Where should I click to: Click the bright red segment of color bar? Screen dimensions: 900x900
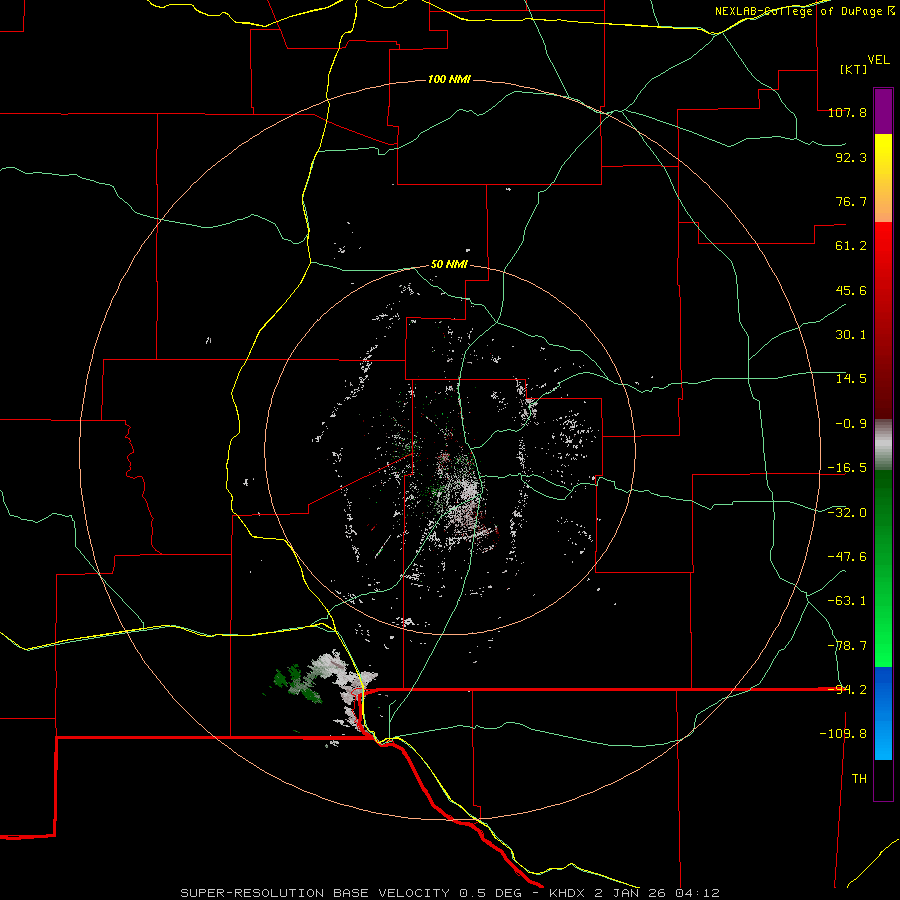click(883, 264)
